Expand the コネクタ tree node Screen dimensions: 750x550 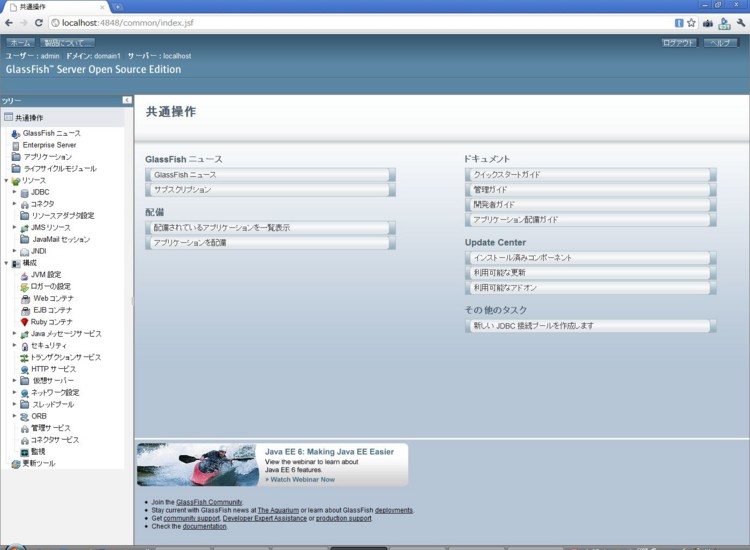[x=14, y=203]
